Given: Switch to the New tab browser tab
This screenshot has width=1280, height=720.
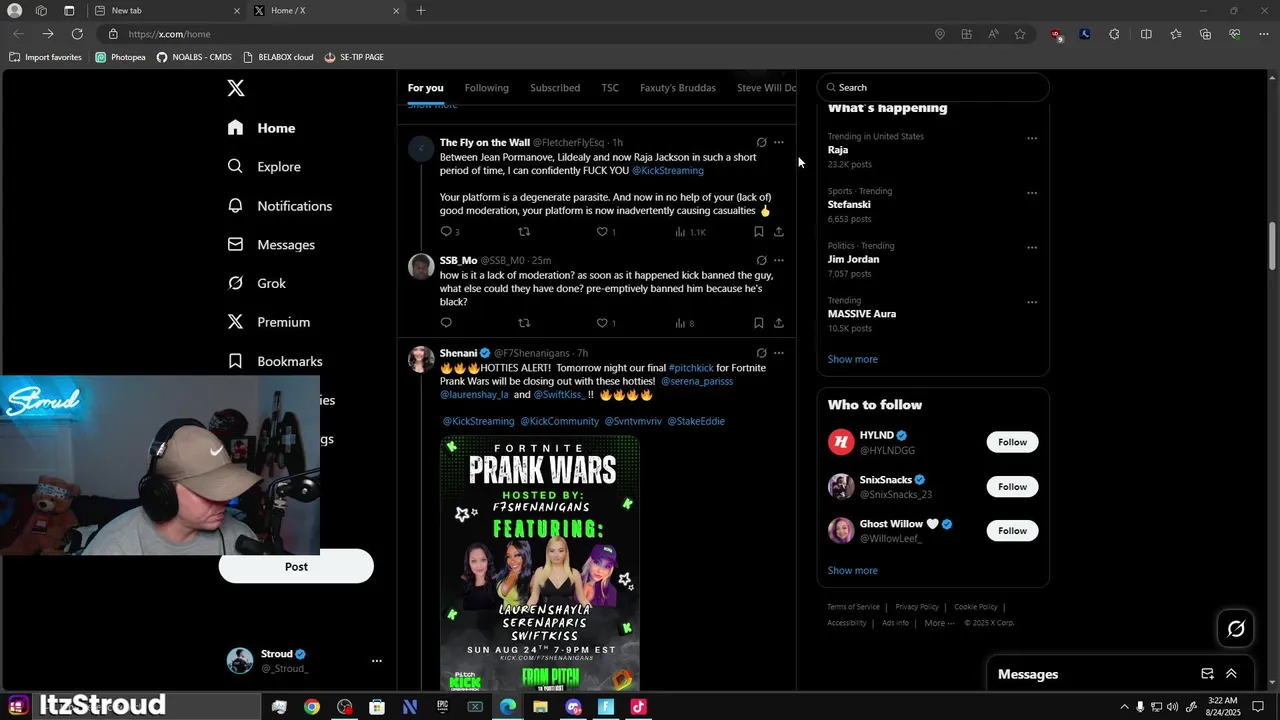Looking at the screenshot, I should tap(166, 11).
